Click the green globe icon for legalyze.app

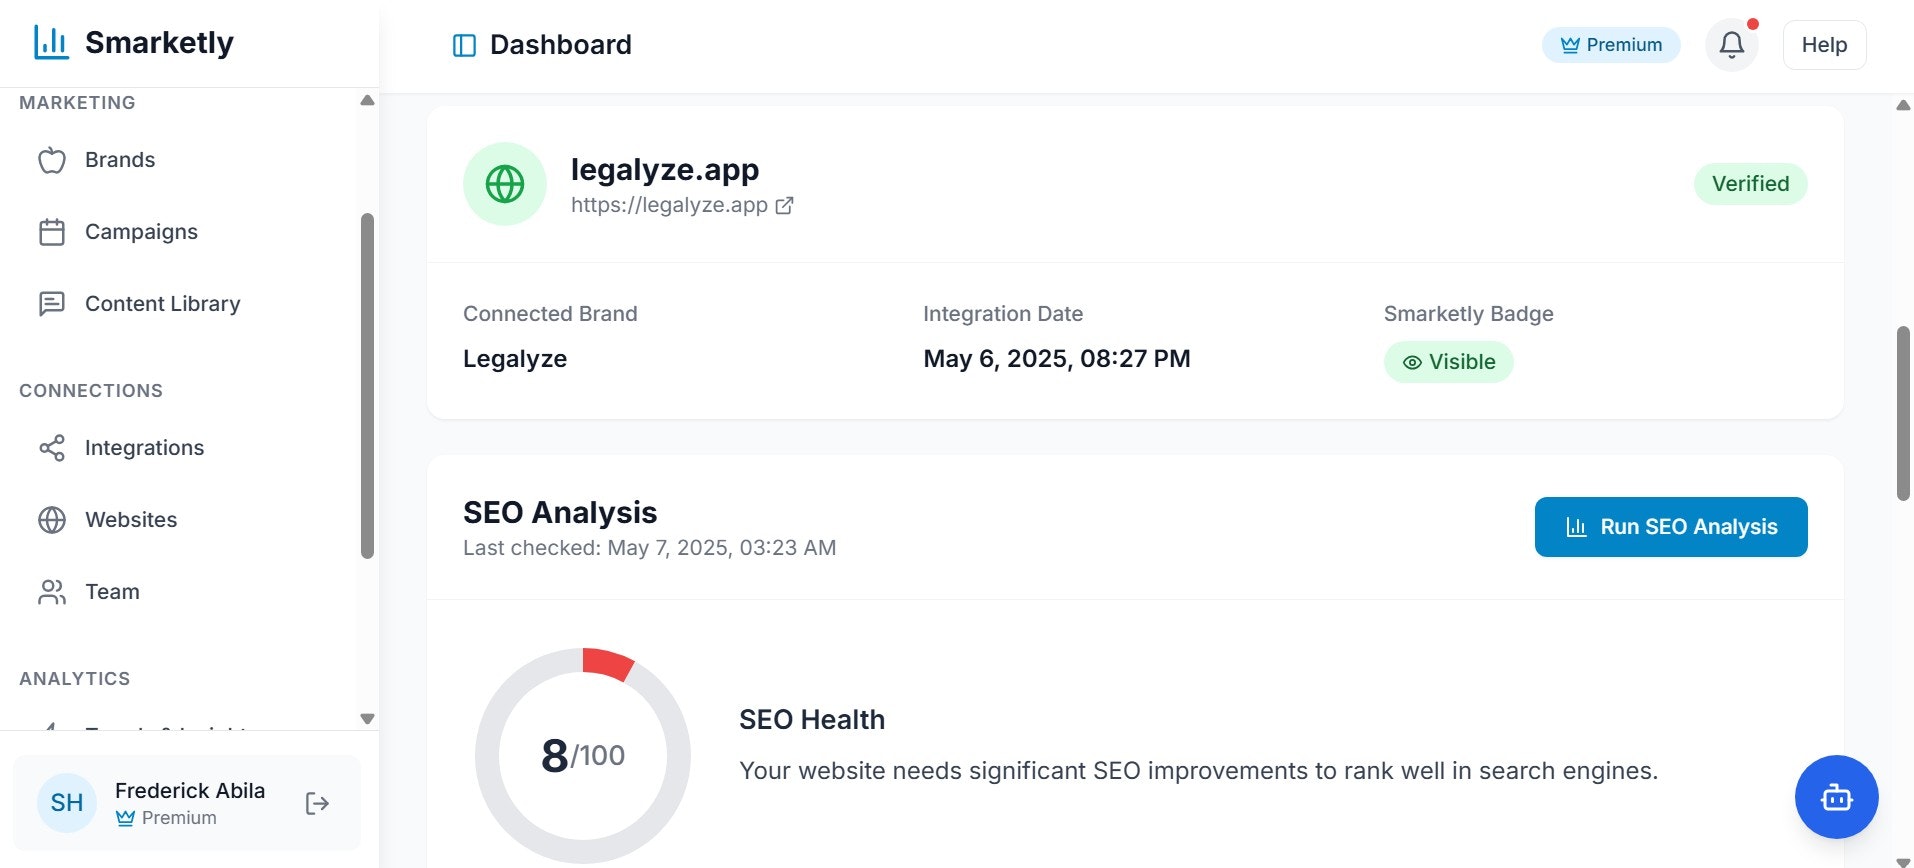pyautogui.click(x=505, y=184)
